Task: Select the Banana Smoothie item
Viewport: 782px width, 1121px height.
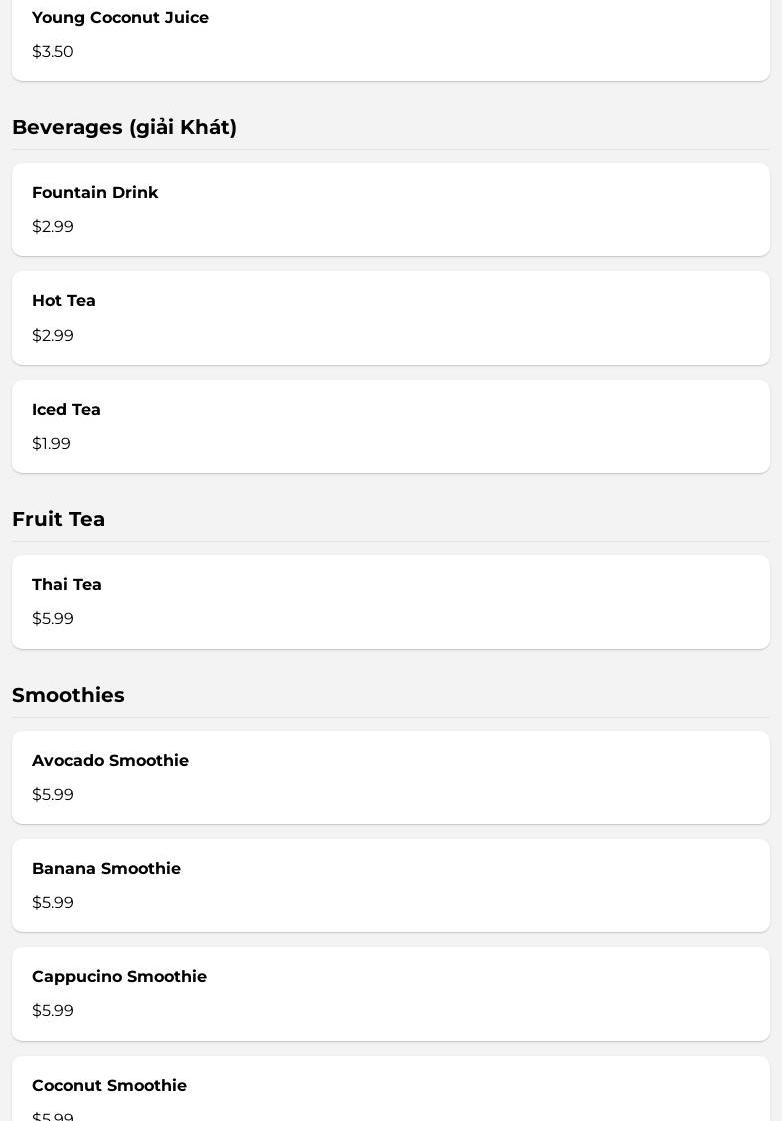Action: [x=391, y=886]
